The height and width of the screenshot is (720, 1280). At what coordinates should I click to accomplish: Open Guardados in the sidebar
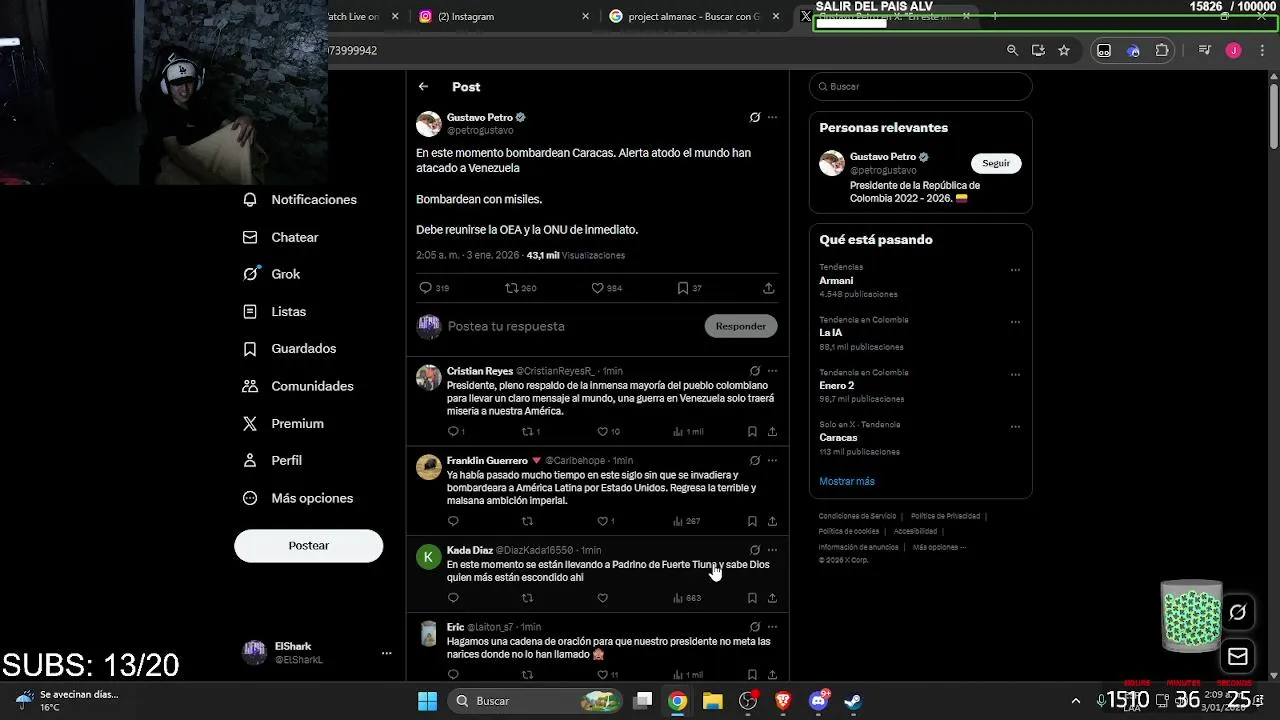[290, 349]
